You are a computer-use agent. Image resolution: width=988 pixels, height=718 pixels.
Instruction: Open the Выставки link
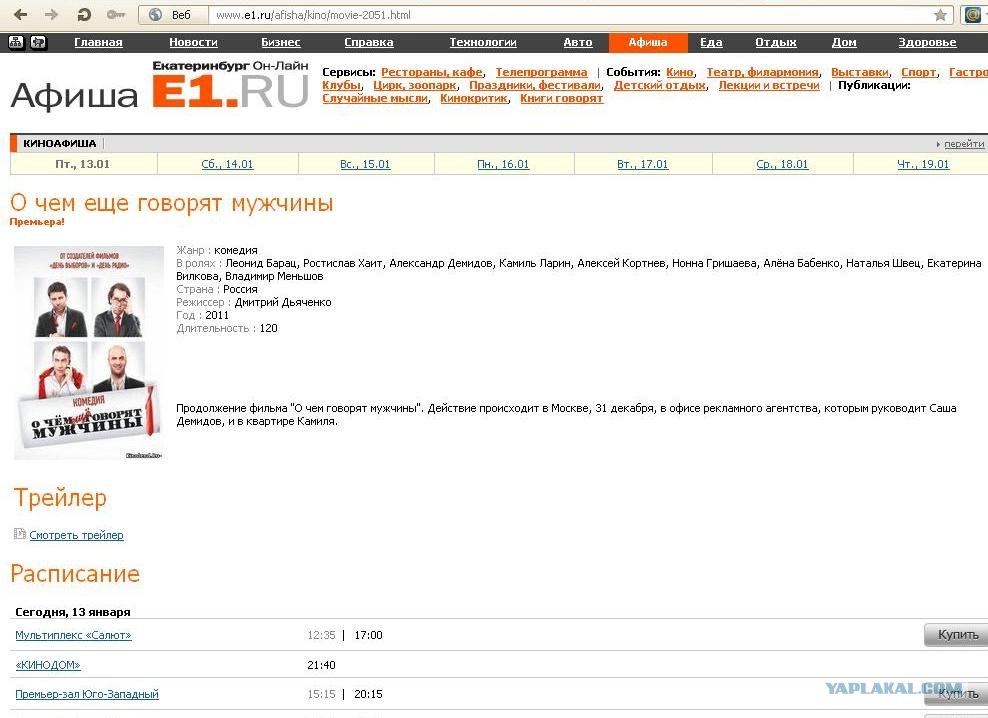[859, 72]
